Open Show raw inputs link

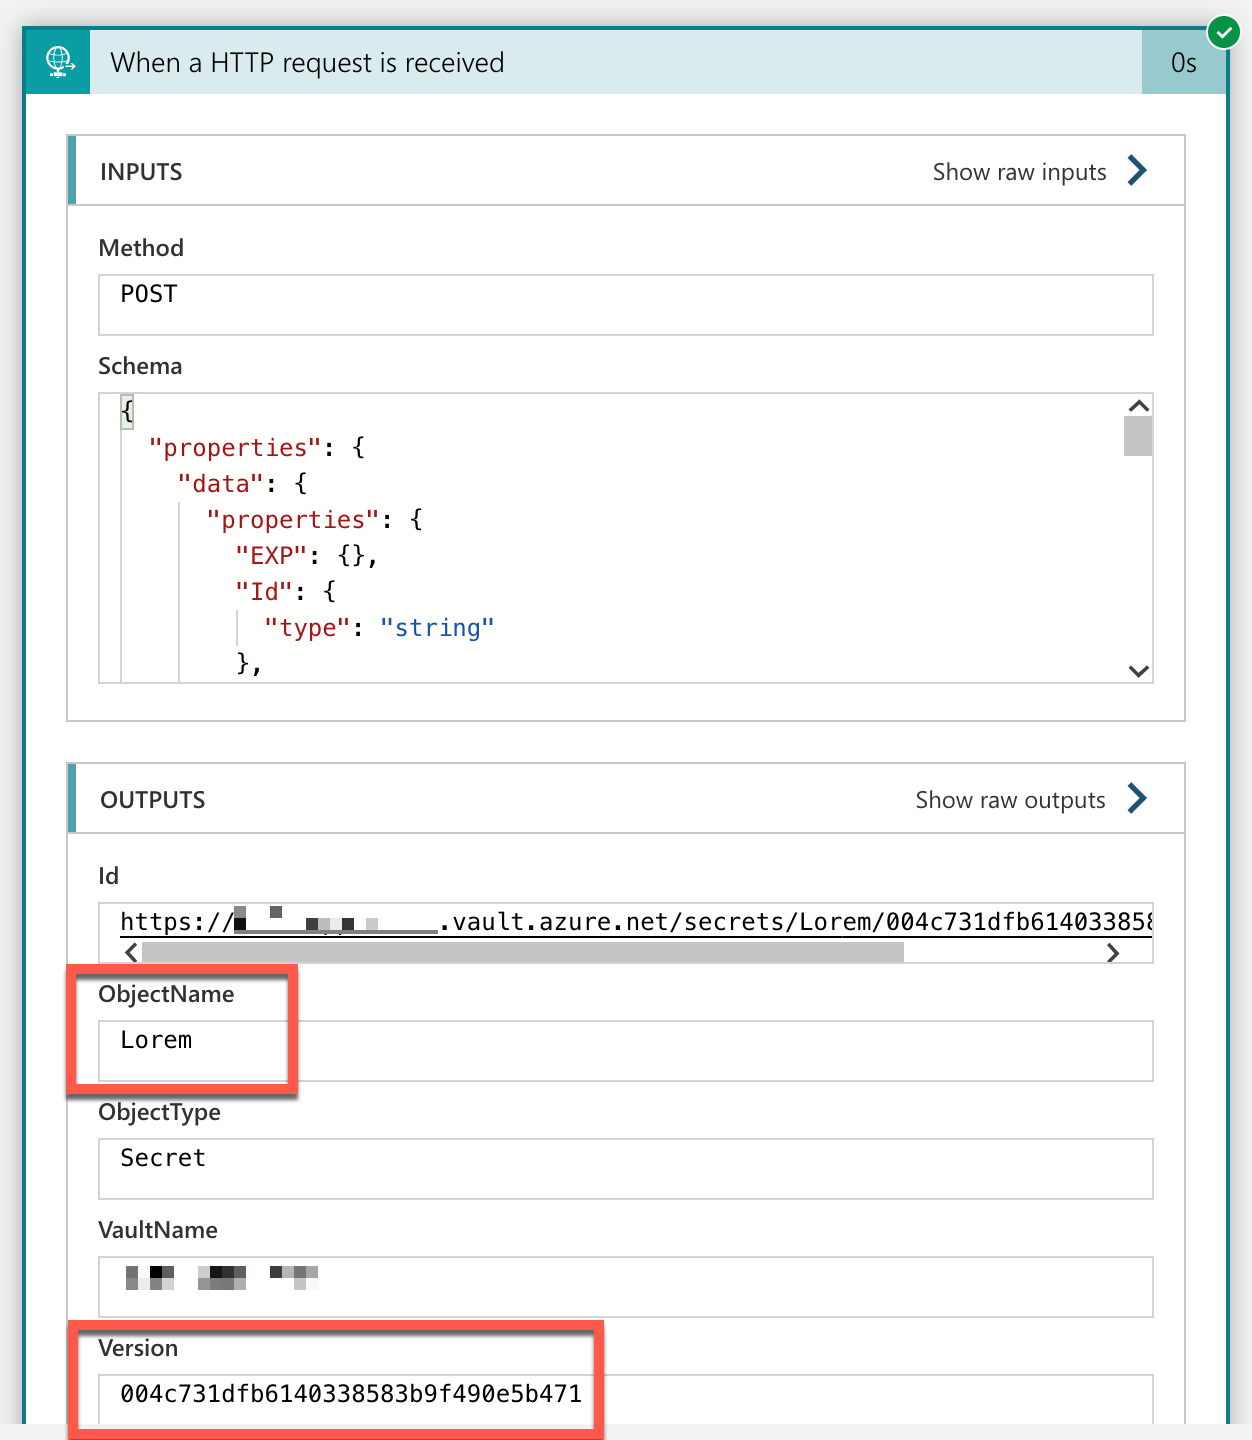tap(1019, 172)
